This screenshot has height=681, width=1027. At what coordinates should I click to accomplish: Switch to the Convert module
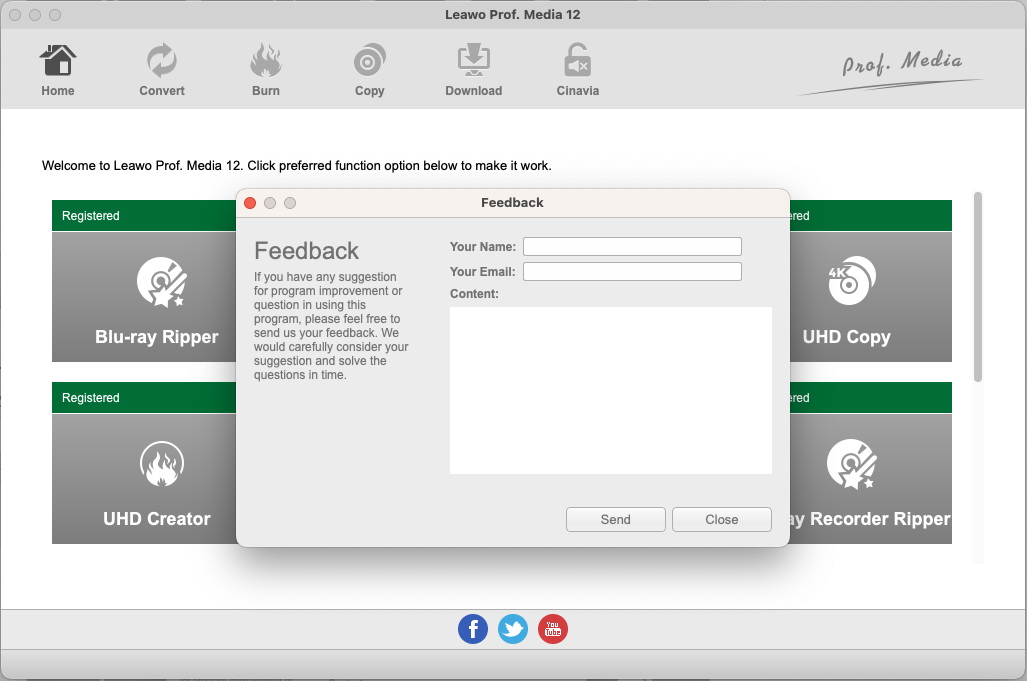tap(162, 70)
